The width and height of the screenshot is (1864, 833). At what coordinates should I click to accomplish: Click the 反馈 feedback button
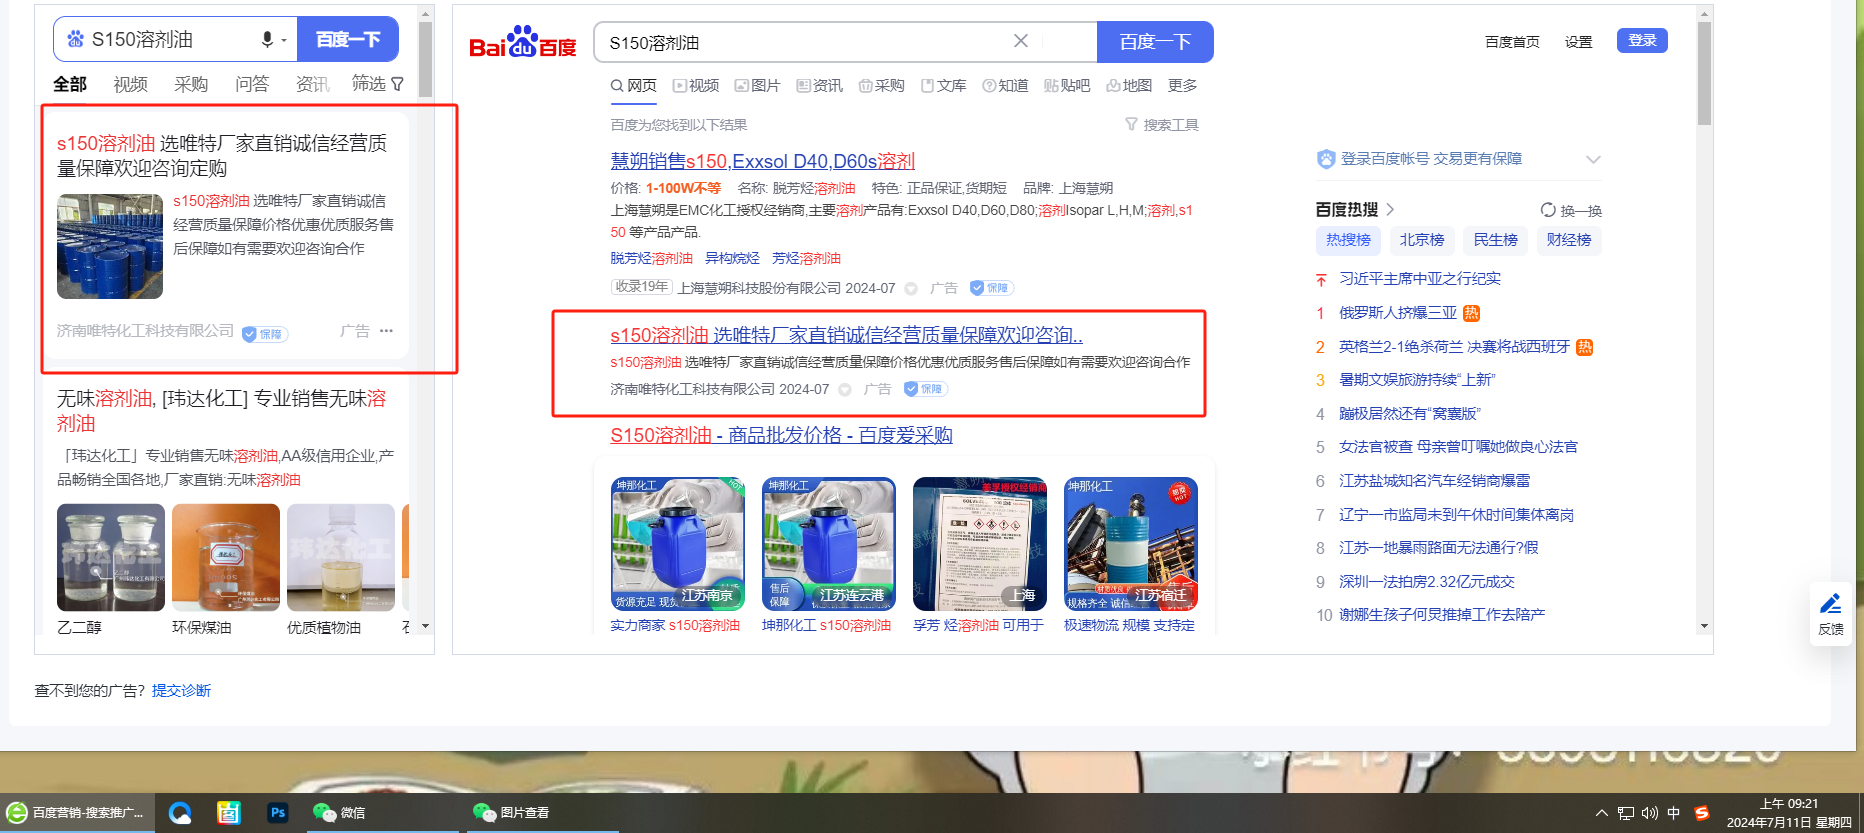point(1831,614)
